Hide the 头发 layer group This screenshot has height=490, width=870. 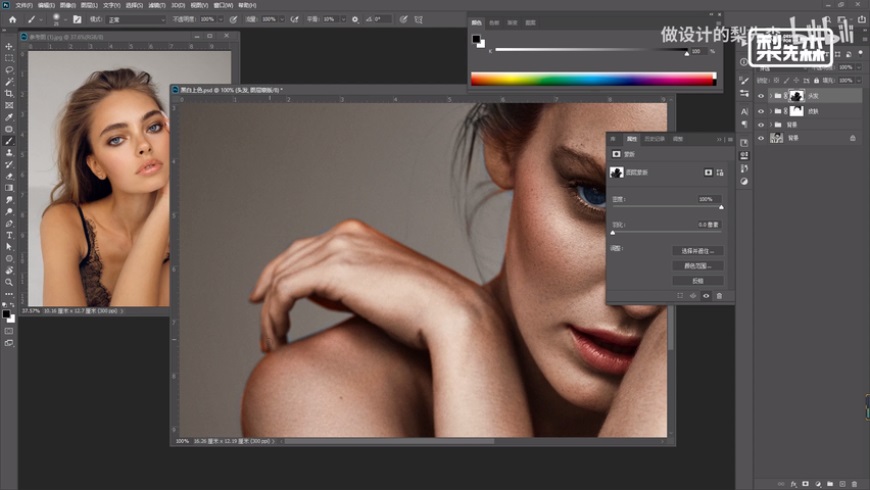click(761, 96)
